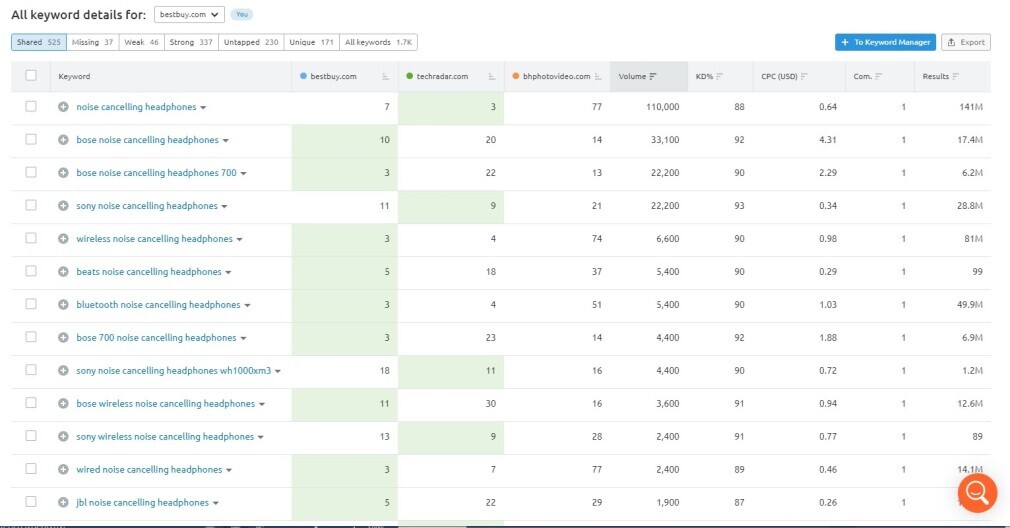Image resolution: width=1010 pixels, height=528 pixels.
Task: Export the keyword table
Action: click(x=966, y=42)
